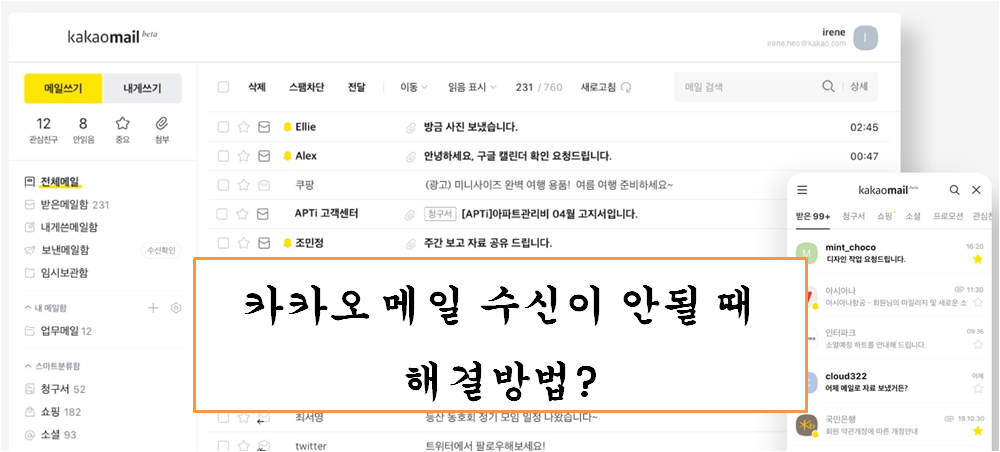Screen dimensions: 1000x452
Task: Check the 조민정 mail checkbox
Action: pos(223,243)
